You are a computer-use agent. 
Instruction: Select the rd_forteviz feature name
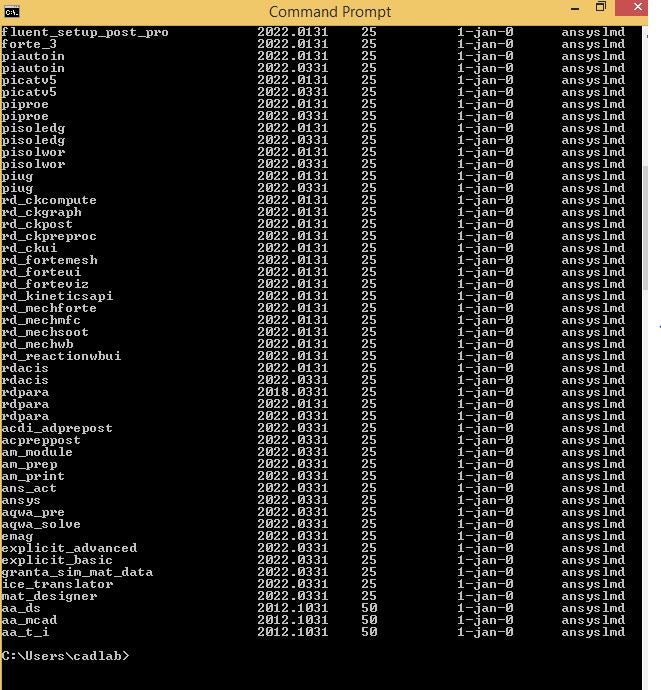coord(45,284)
